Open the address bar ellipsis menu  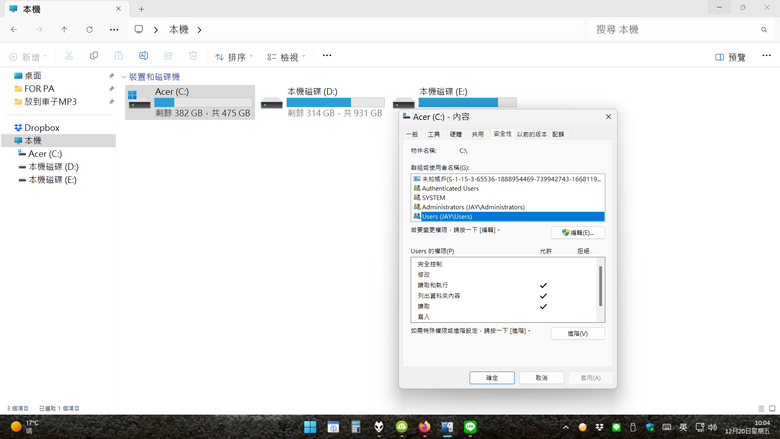click(114, 30)
